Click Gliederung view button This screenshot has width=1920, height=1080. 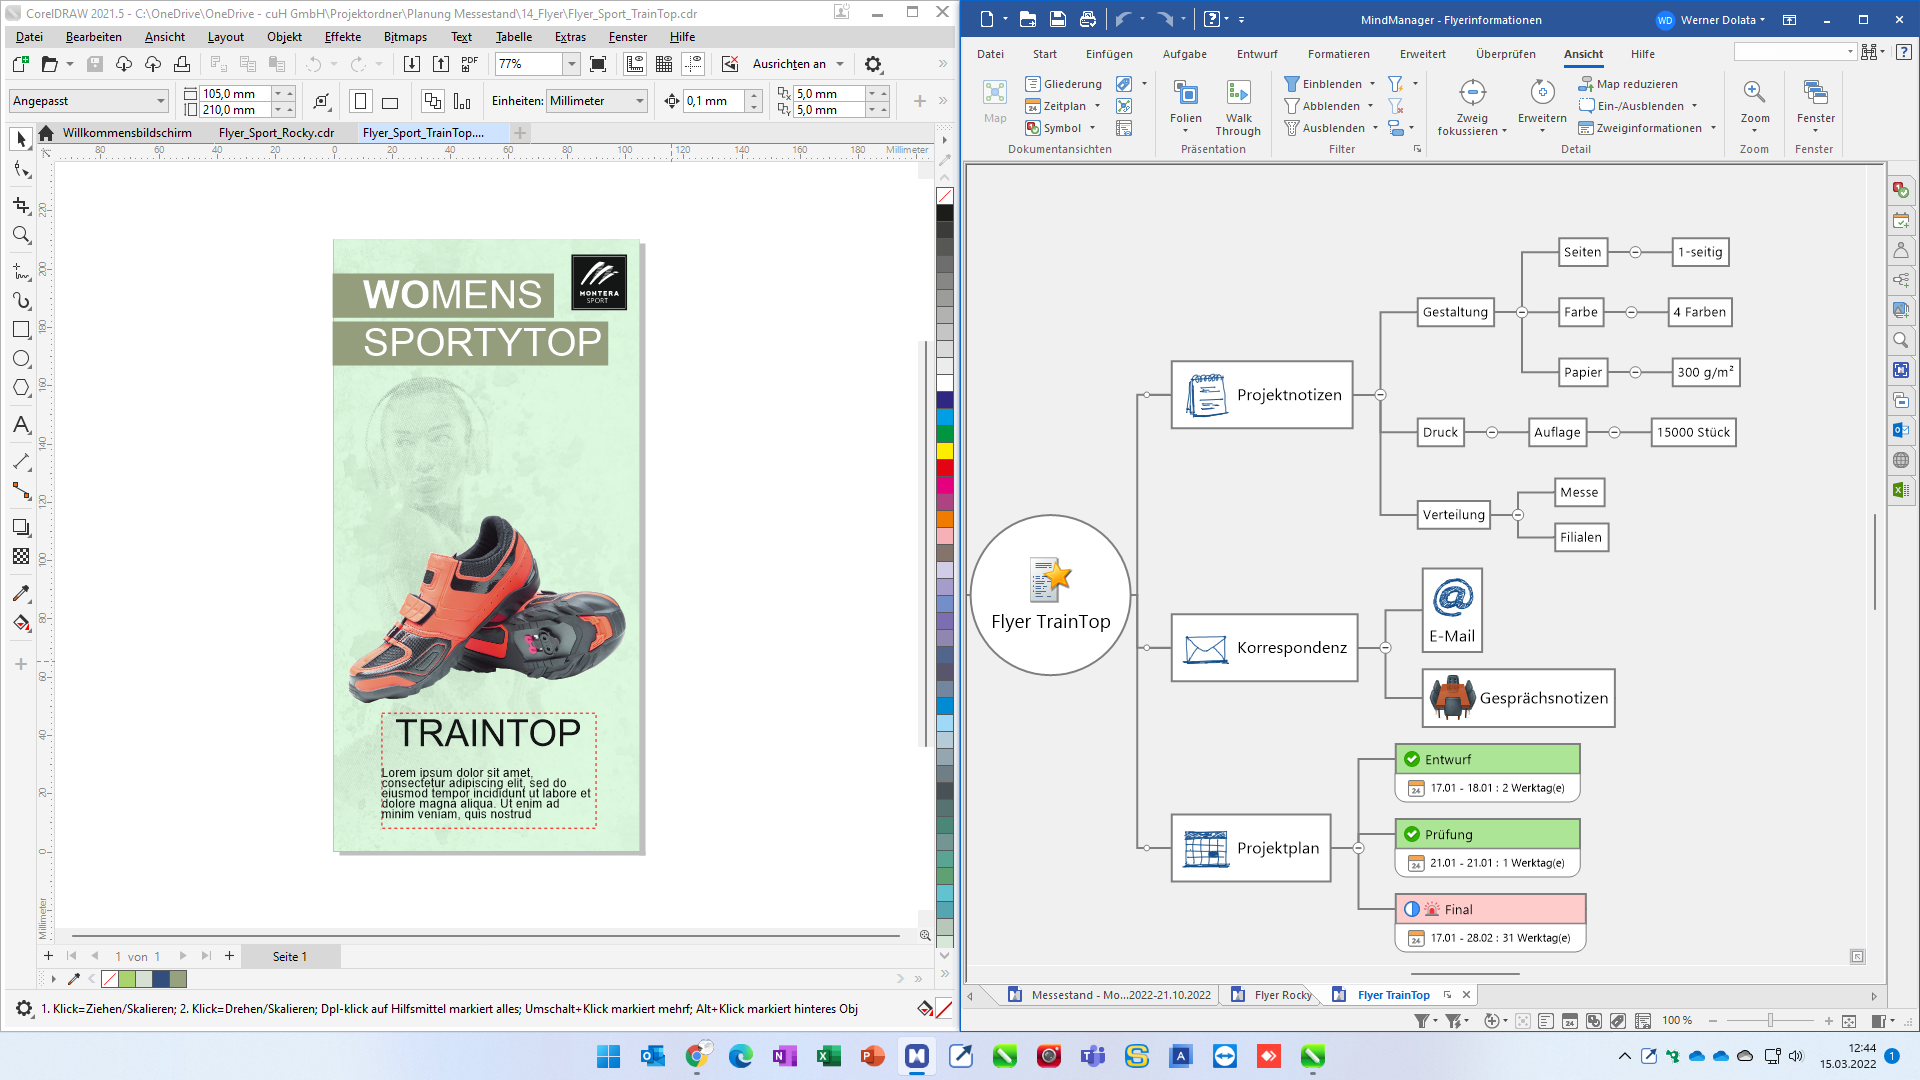click(x=1064, y=84)
